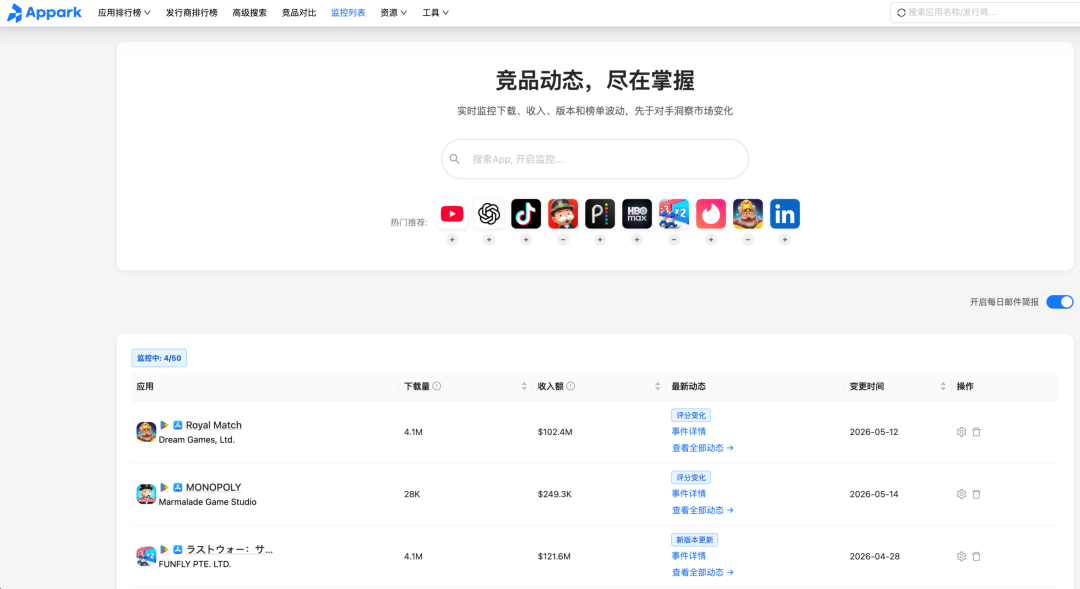1080x589 pixels.
Task: Click the $249.3K revenue value
Action: coord(554,494)
